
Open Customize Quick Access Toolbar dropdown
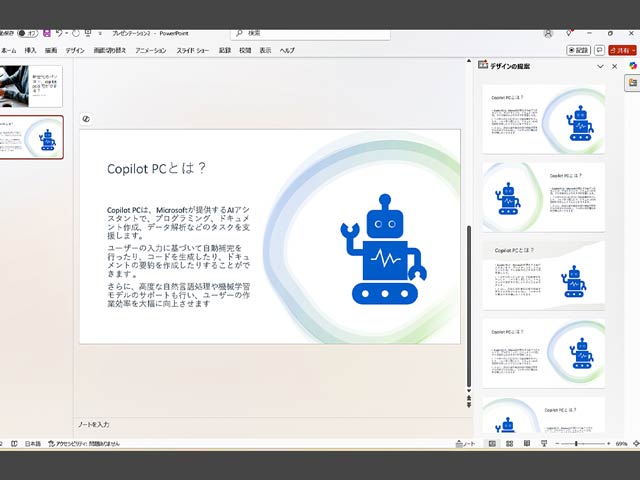[100, 33]
